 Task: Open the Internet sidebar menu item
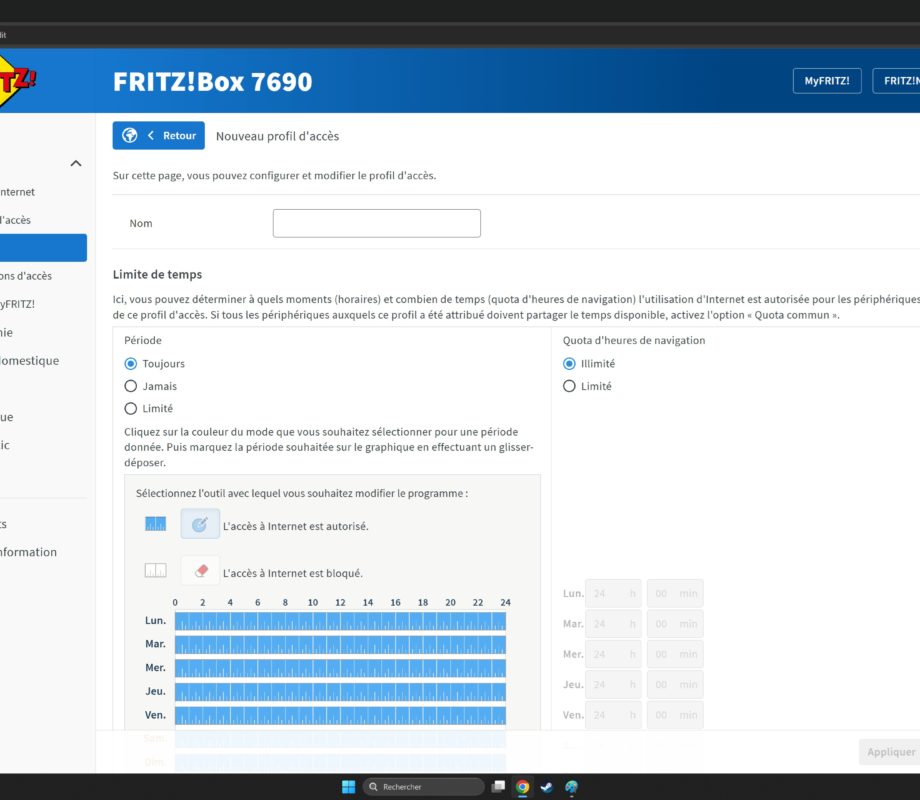click(18, 192)
